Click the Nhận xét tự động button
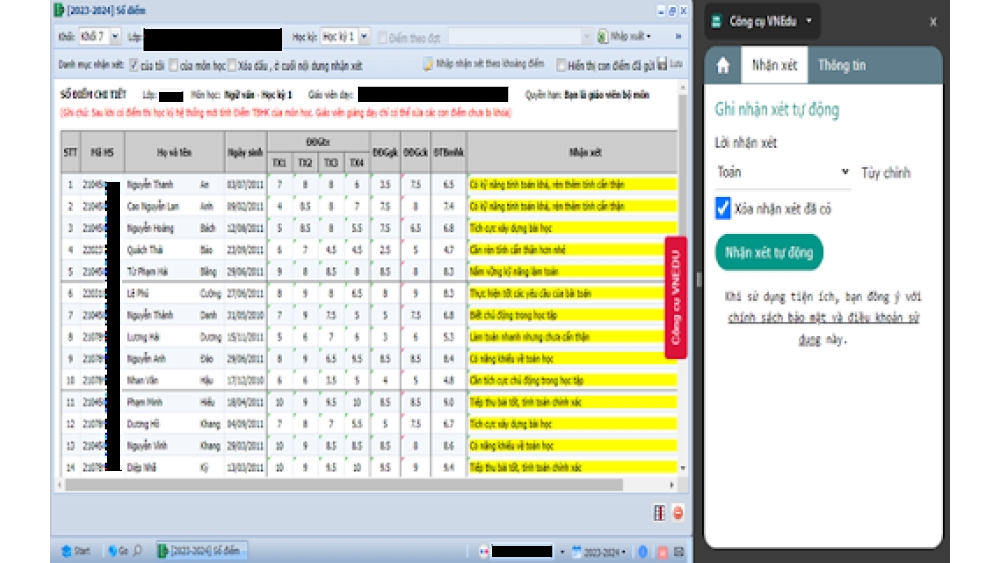The image size is (1000, 563). (769, 252)
